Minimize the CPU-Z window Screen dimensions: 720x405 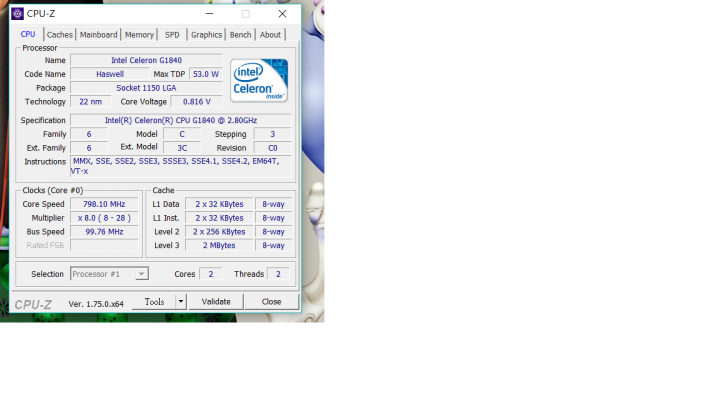(x=209, y=14)
